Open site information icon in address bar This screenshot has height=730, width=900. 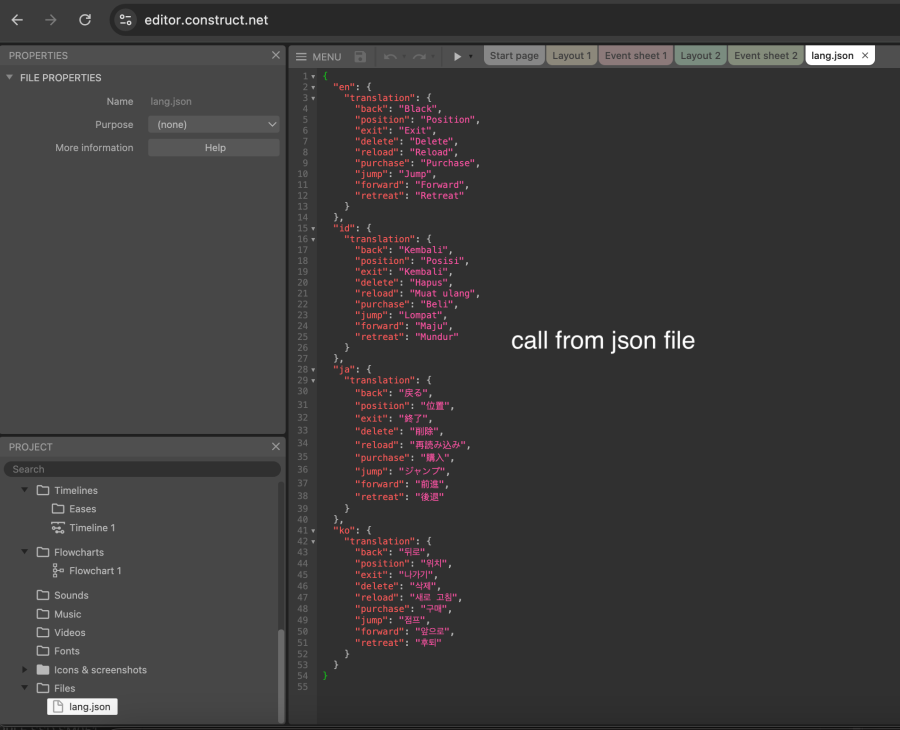pyautogui.click(x=125, y=20)
